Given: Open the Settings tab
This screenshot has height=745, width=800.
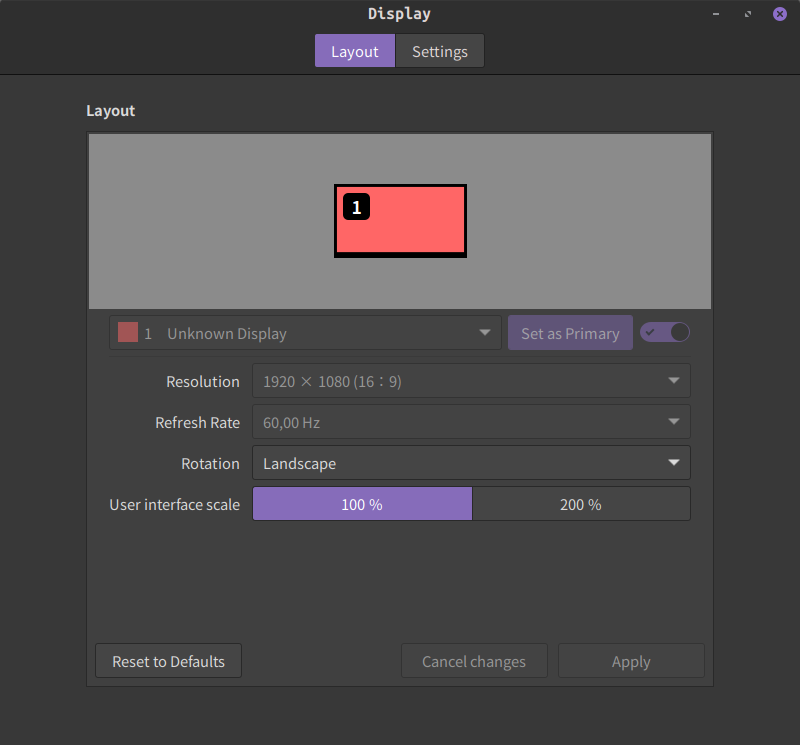Looking at the screenshot, I should [440, 51].
